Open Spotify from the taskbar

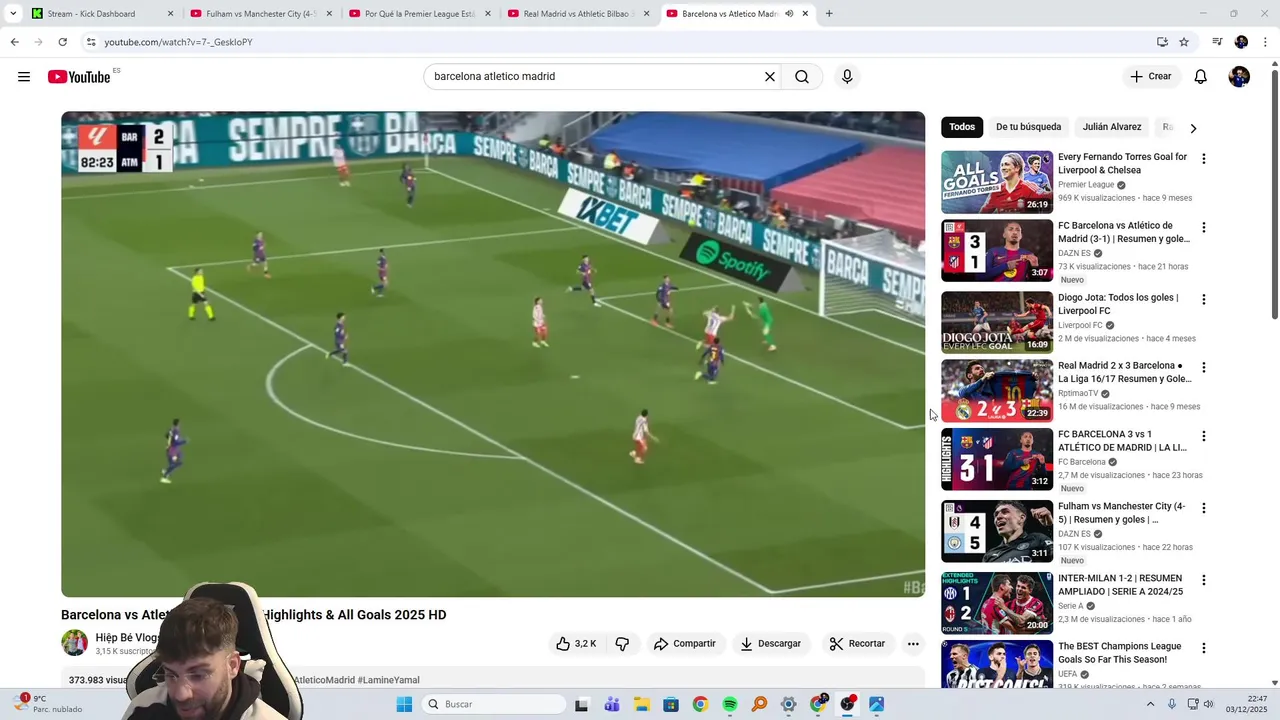[x=729, y=704]
